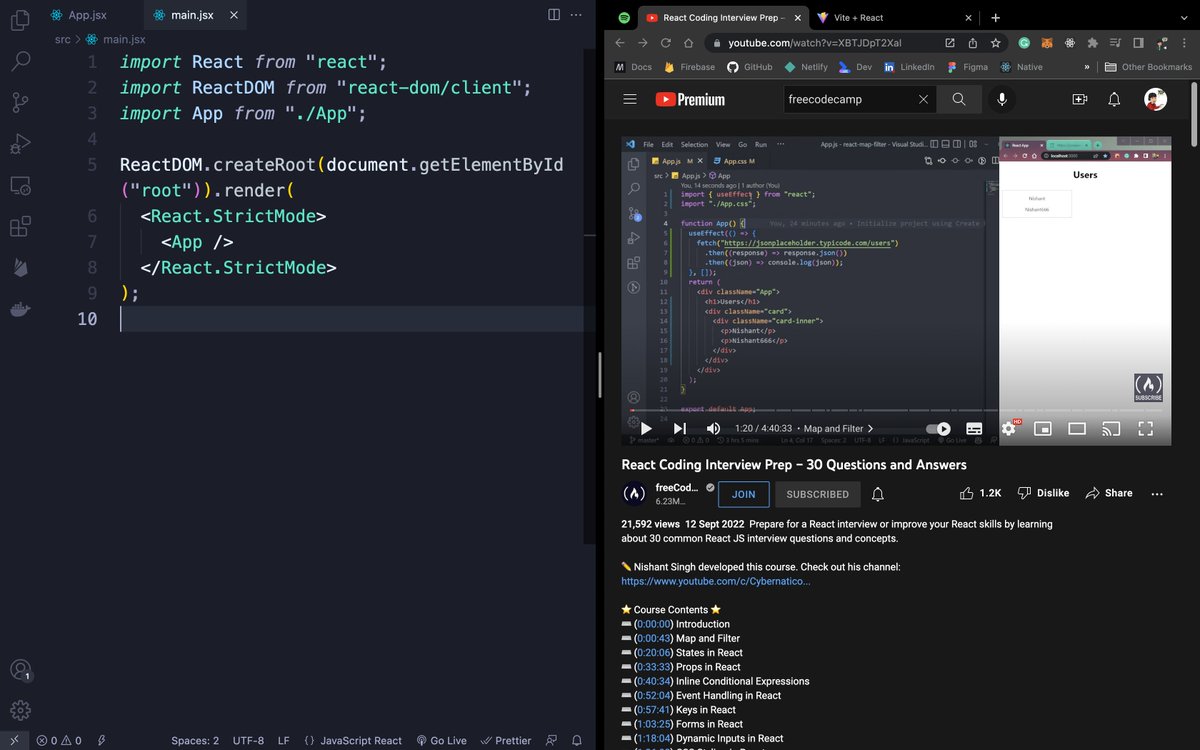Viewport: 1200px width, 750px height.
Task: Open the VS Code Explorer view
Action: pos(19,20)
